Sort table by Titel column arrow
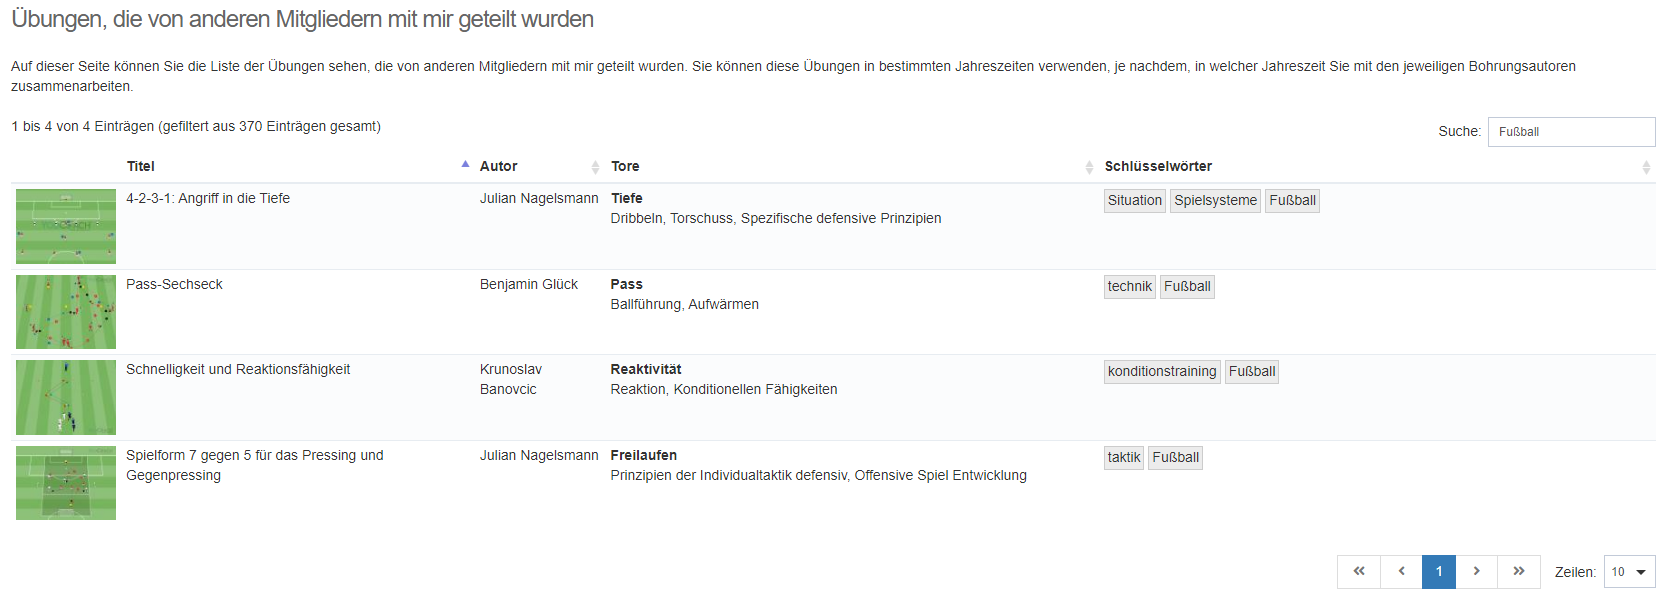The image size is (1666, 595). 465,165
